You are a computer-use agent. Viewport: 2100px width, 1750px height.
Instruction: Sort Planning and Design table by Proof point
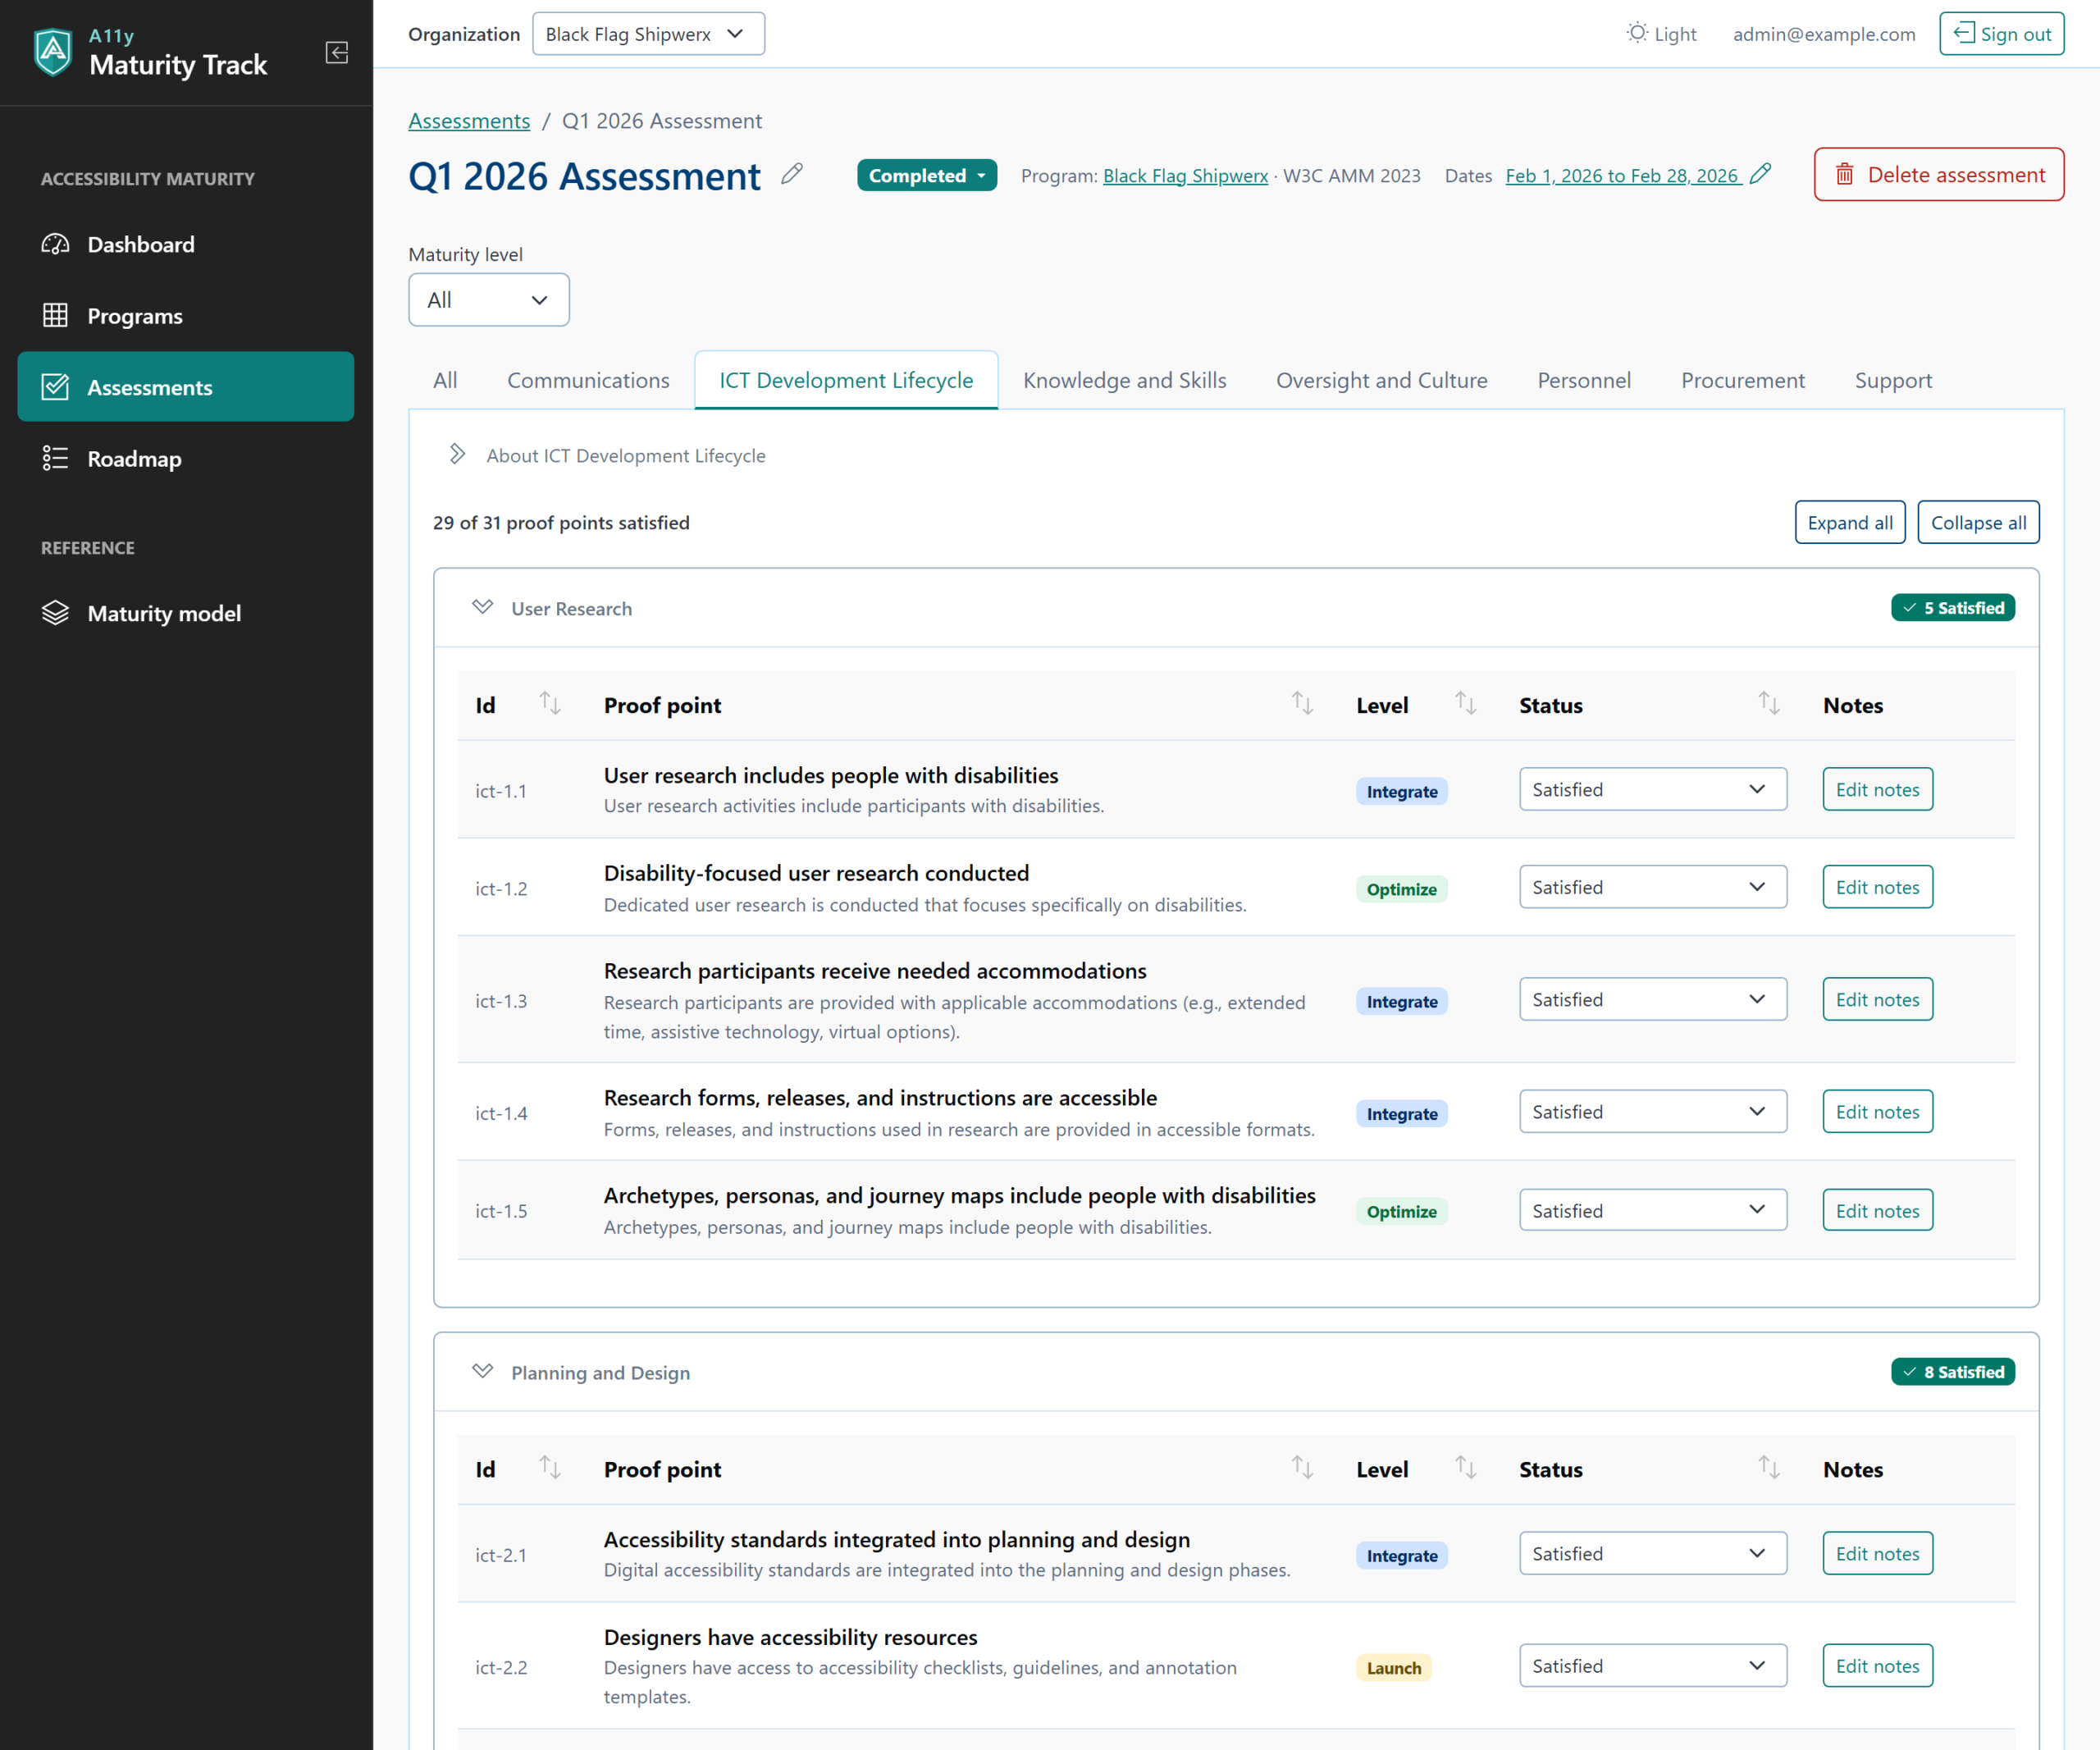pyautogui.click(x=1302, y=1468)
